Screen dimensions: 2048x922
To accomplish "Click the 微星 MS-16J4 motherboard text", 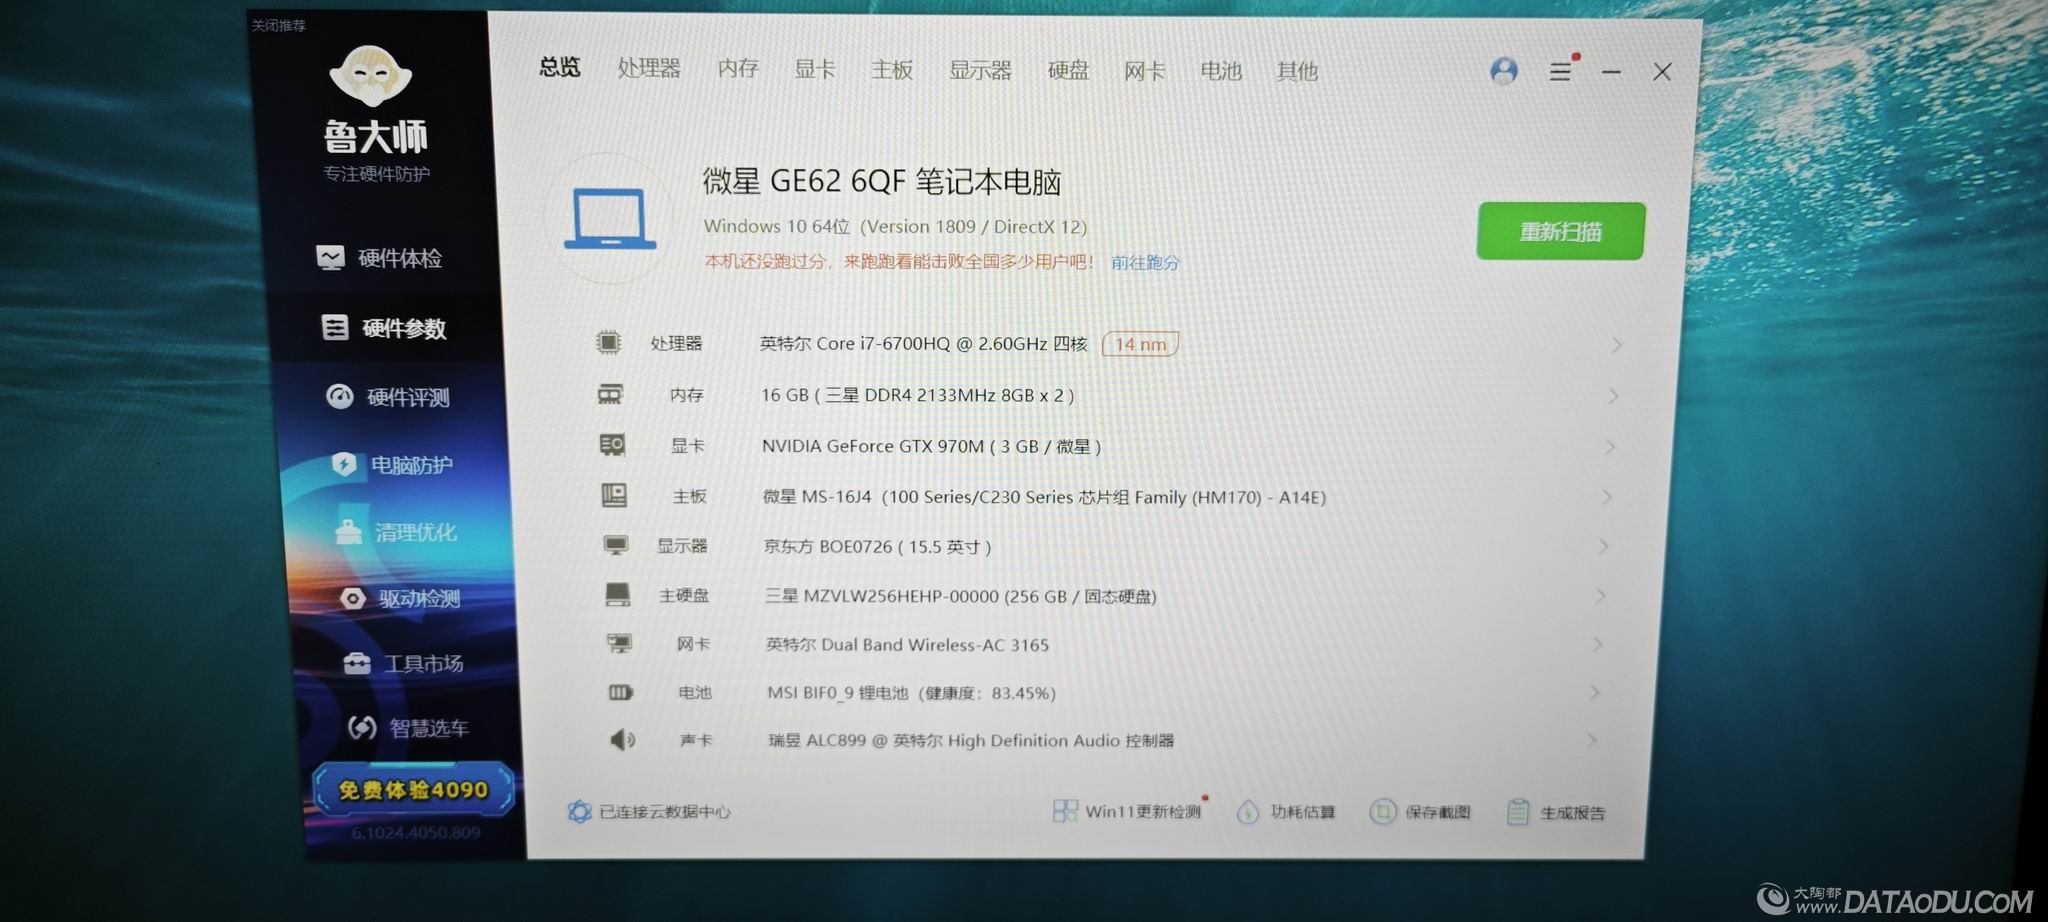I will (1044, 497).
